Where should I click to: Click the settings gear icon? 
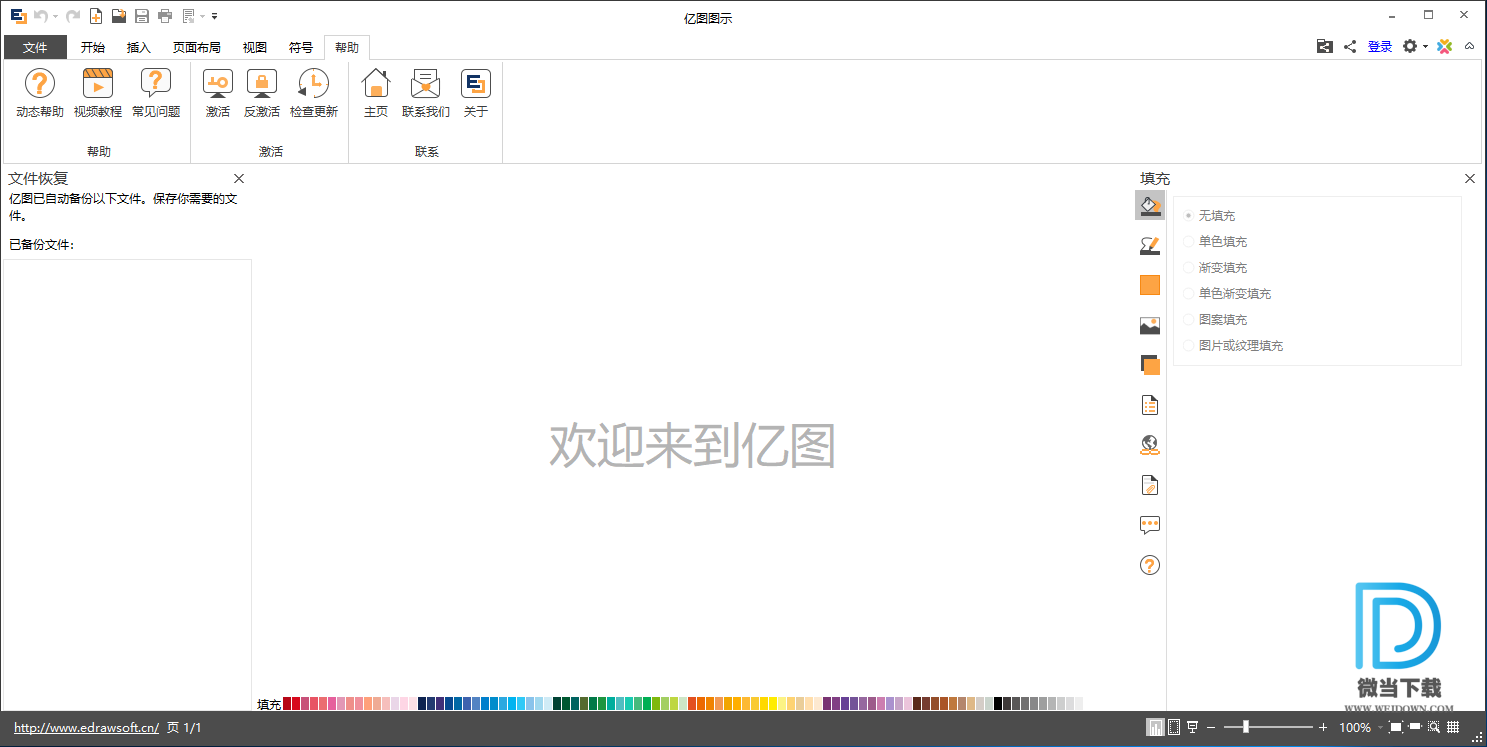1410,46
